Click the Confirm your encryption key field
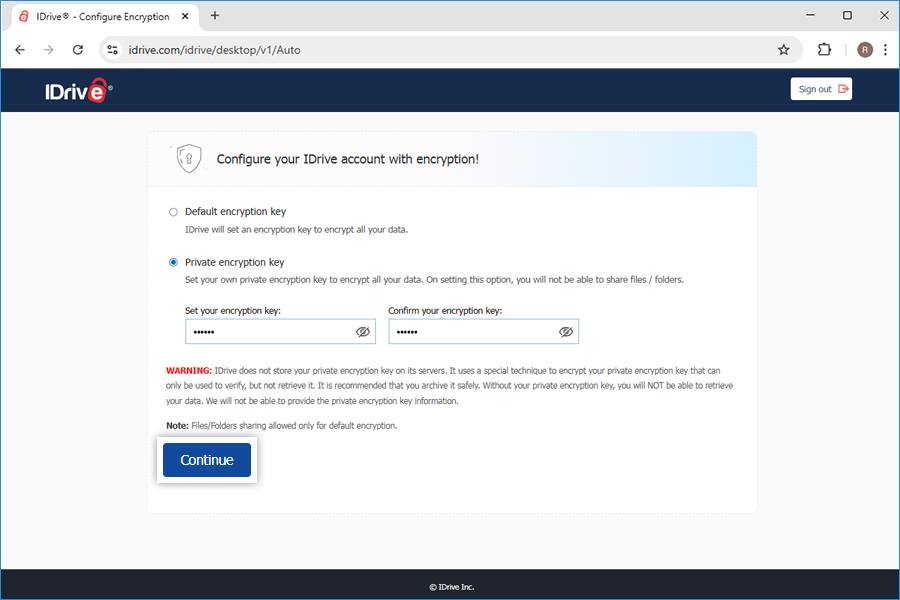The width and height of the screenshot is (900, 600). click(483, 332)
